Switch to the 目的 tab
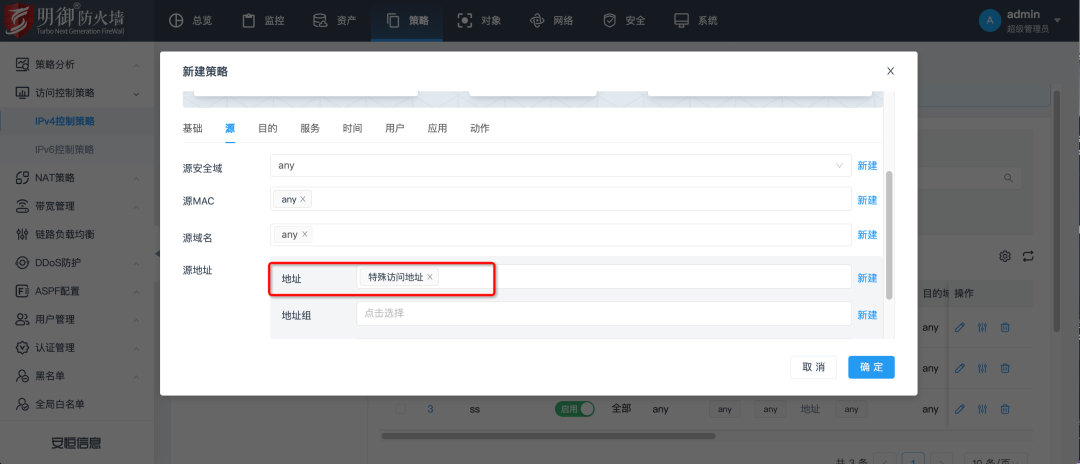 click(267, 129)
